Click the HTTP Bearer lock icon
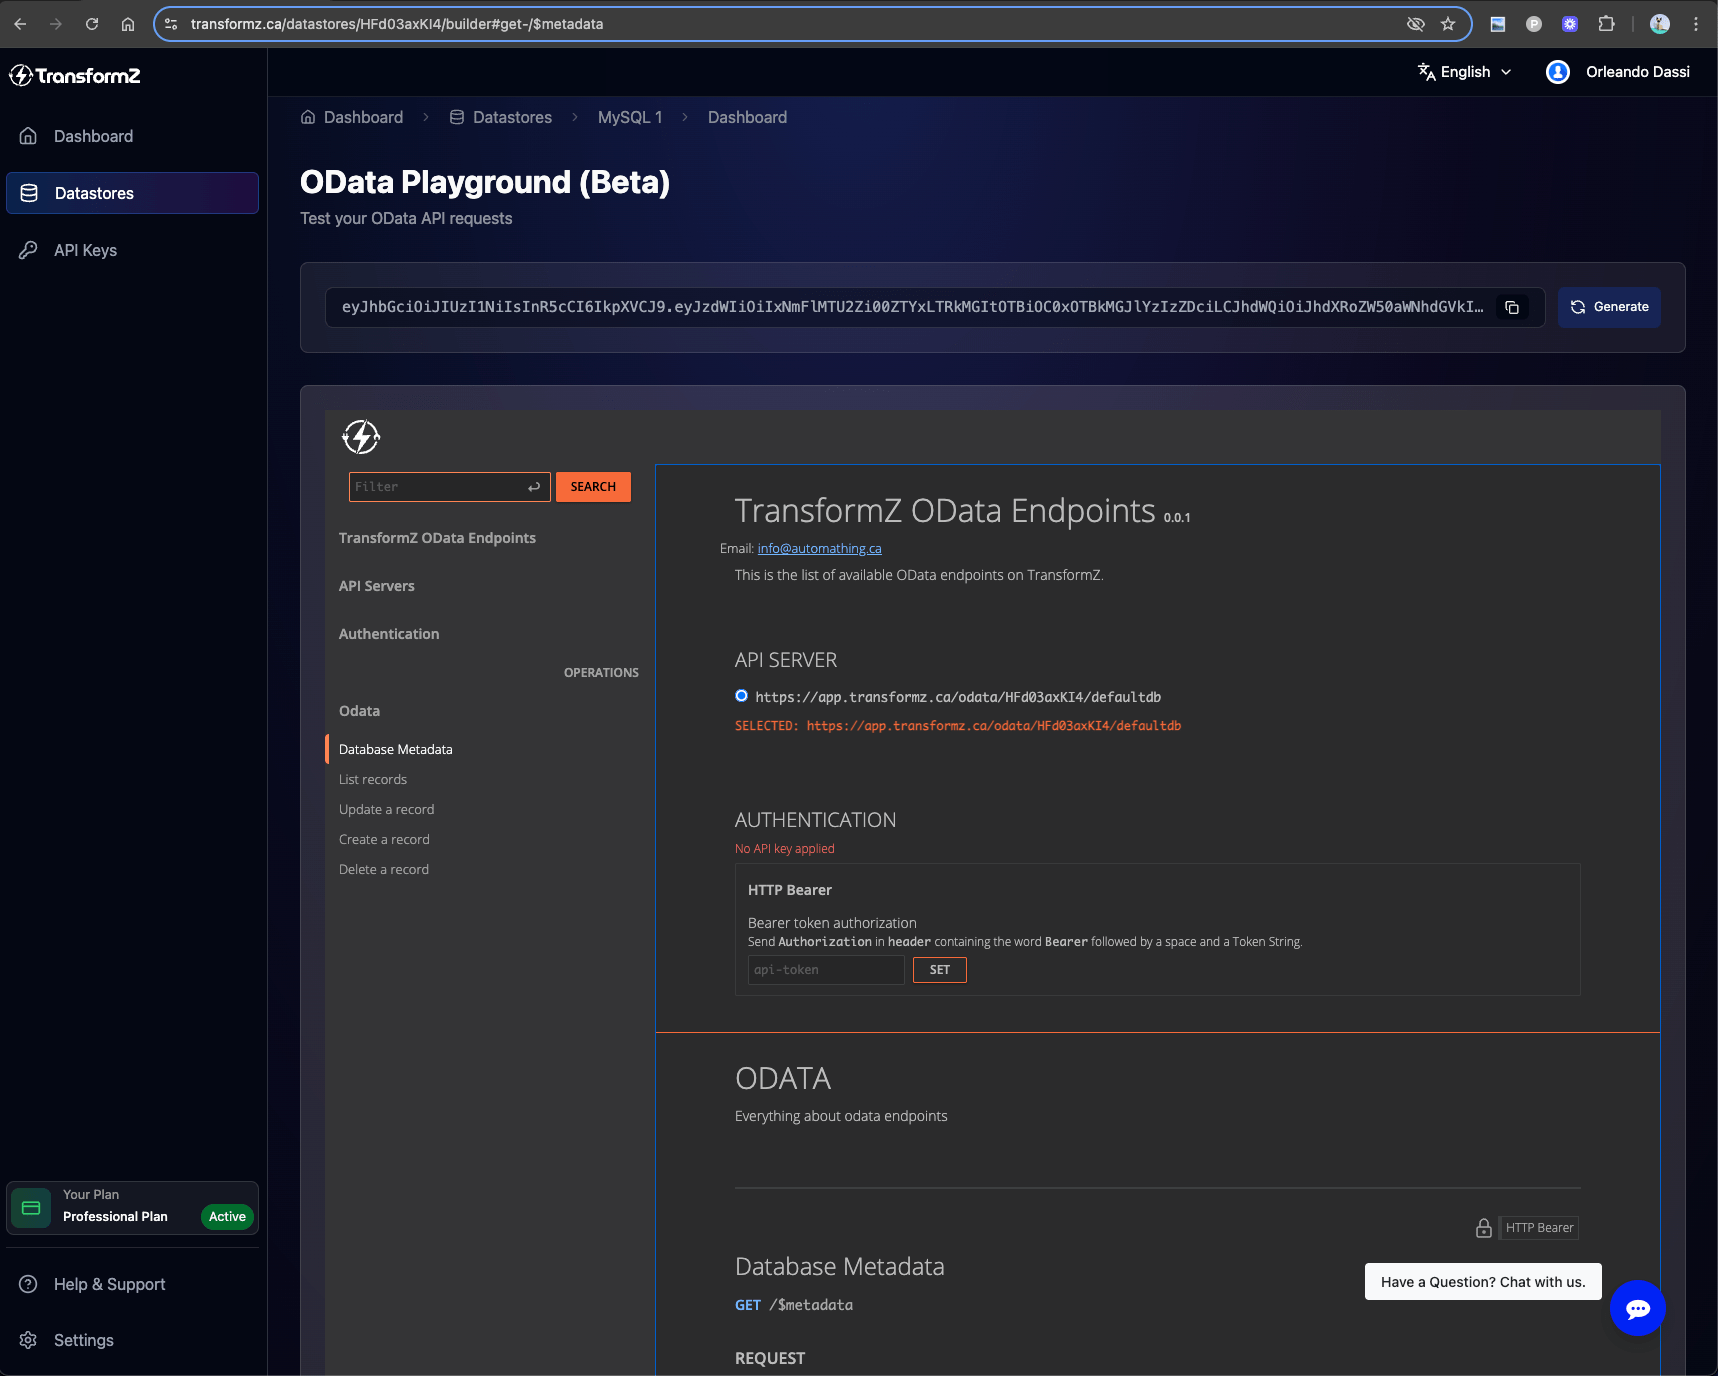Screen dimensions: 1718x1376 coord(1484,1227)
